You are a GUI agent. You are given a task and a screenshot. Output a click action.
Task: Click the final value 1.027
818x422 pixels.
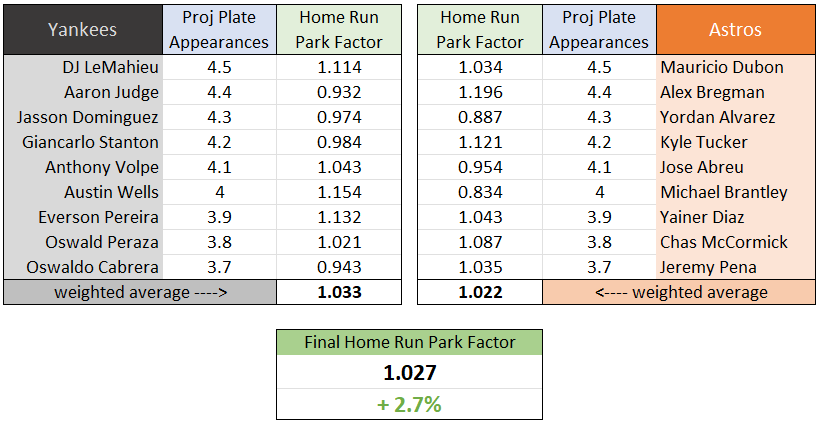pos(409,373)
